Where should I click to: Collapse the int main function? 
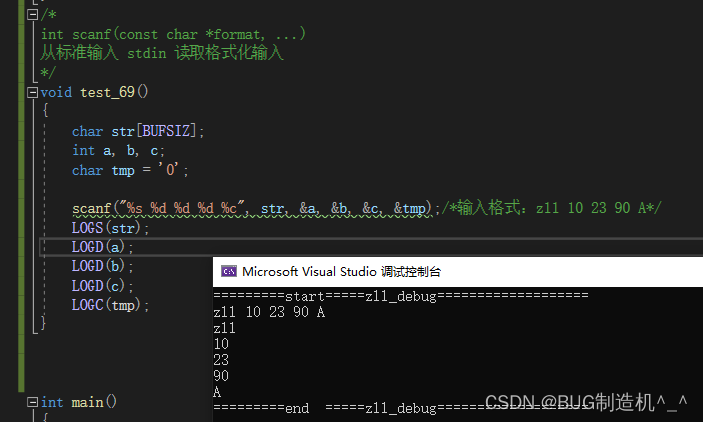coord(32,402)
